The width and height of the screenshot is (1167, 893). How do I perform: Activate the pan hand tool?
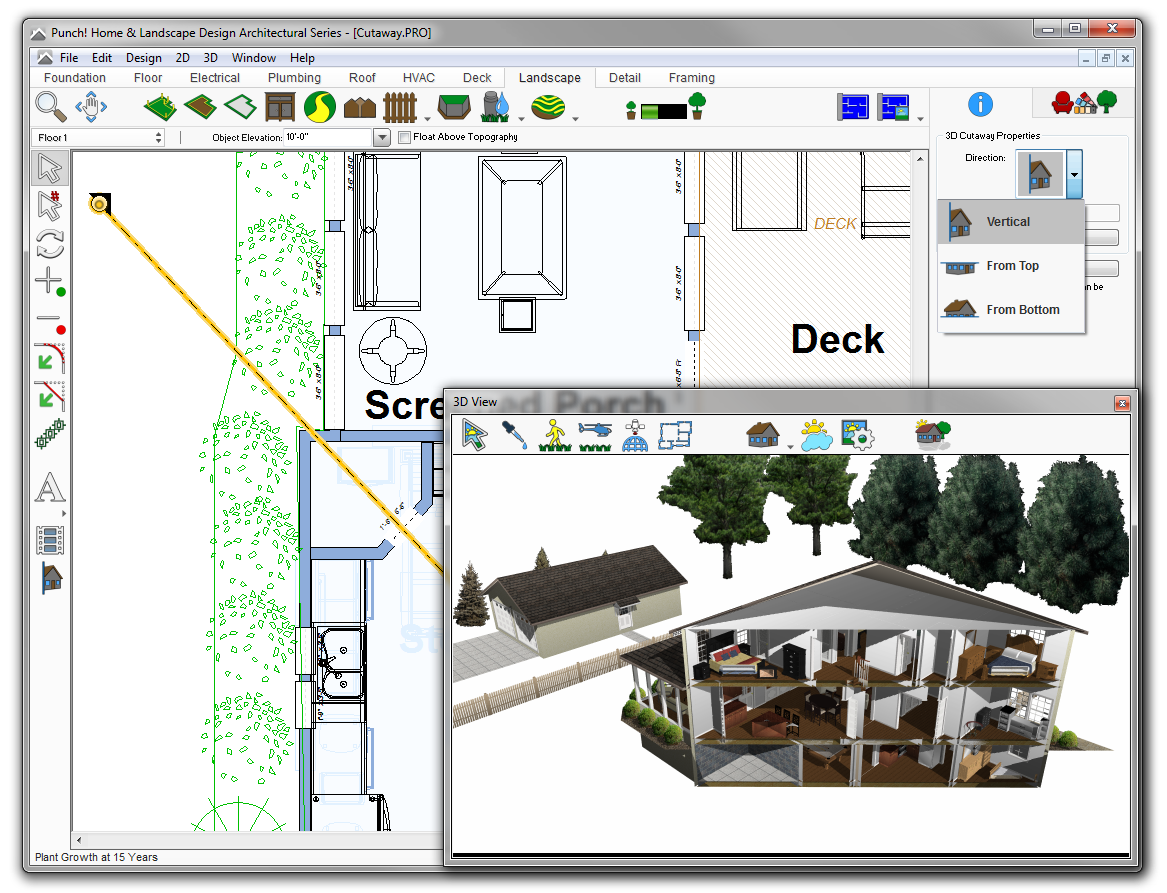[x=91, y=106]
